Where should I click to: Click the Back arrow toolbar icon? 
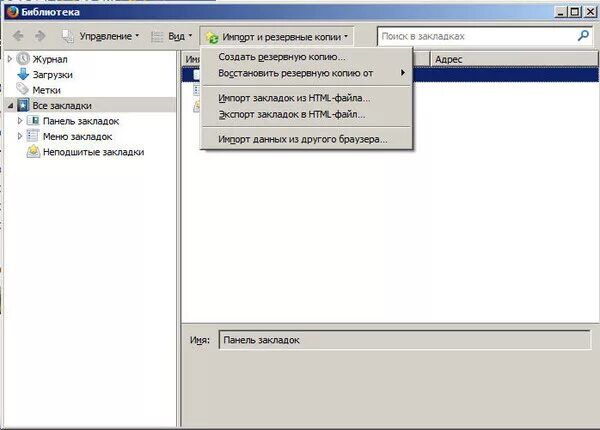(18, 36)
